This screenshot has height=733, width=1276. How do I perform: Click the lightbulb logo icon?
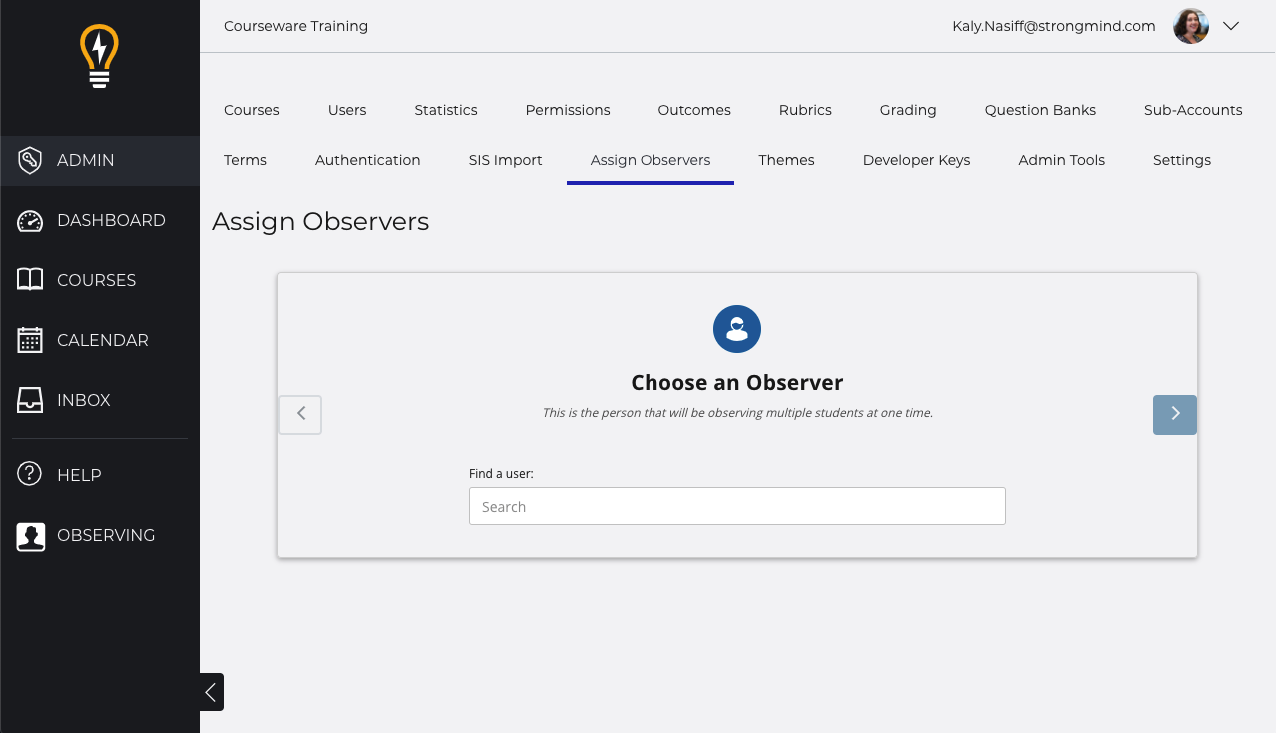pos(99,57)
